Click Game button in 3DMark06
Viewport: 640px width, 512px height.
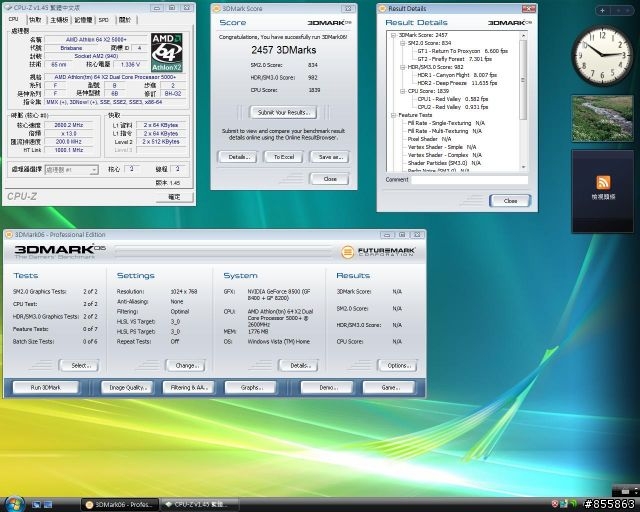[x=389, y=387]
